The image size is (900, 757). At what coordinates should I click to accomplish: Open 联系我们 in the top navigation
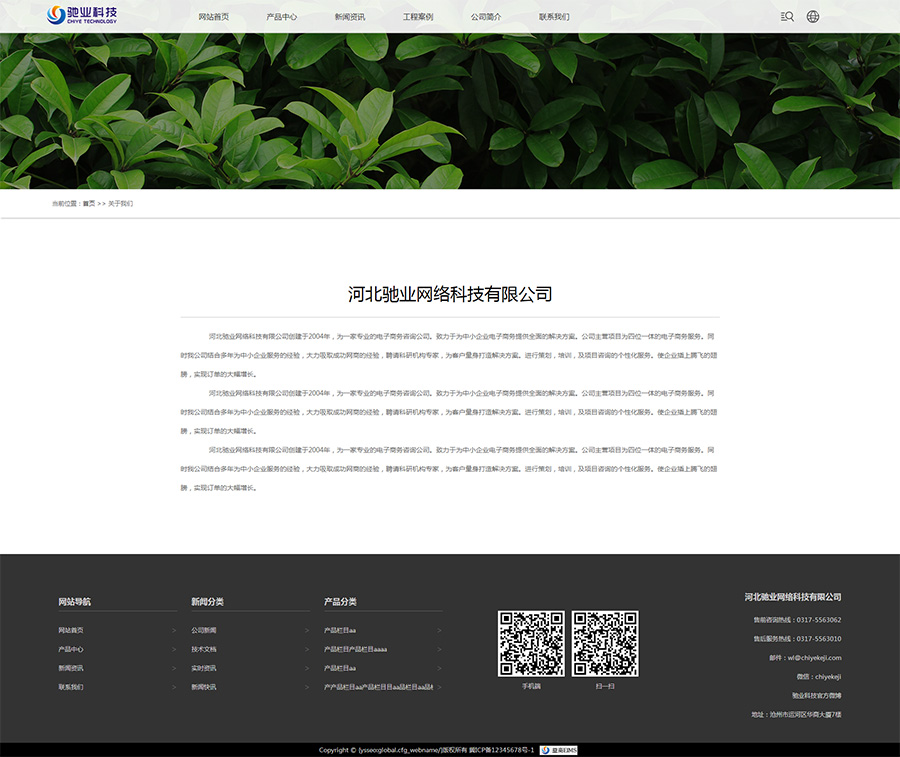tap(554, 17)
